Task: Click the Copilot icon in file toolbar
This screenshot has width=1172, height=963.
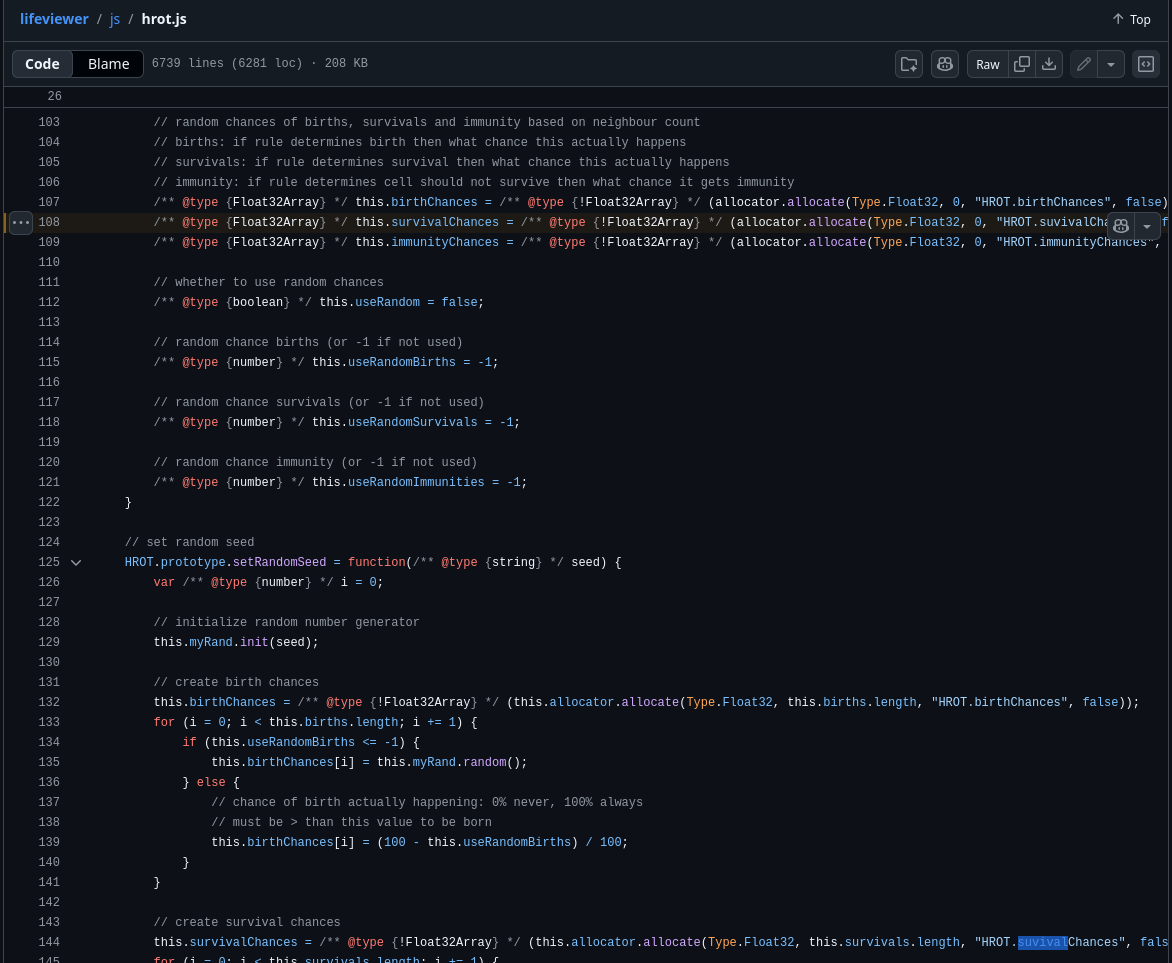Action: [x=945, y=64]
